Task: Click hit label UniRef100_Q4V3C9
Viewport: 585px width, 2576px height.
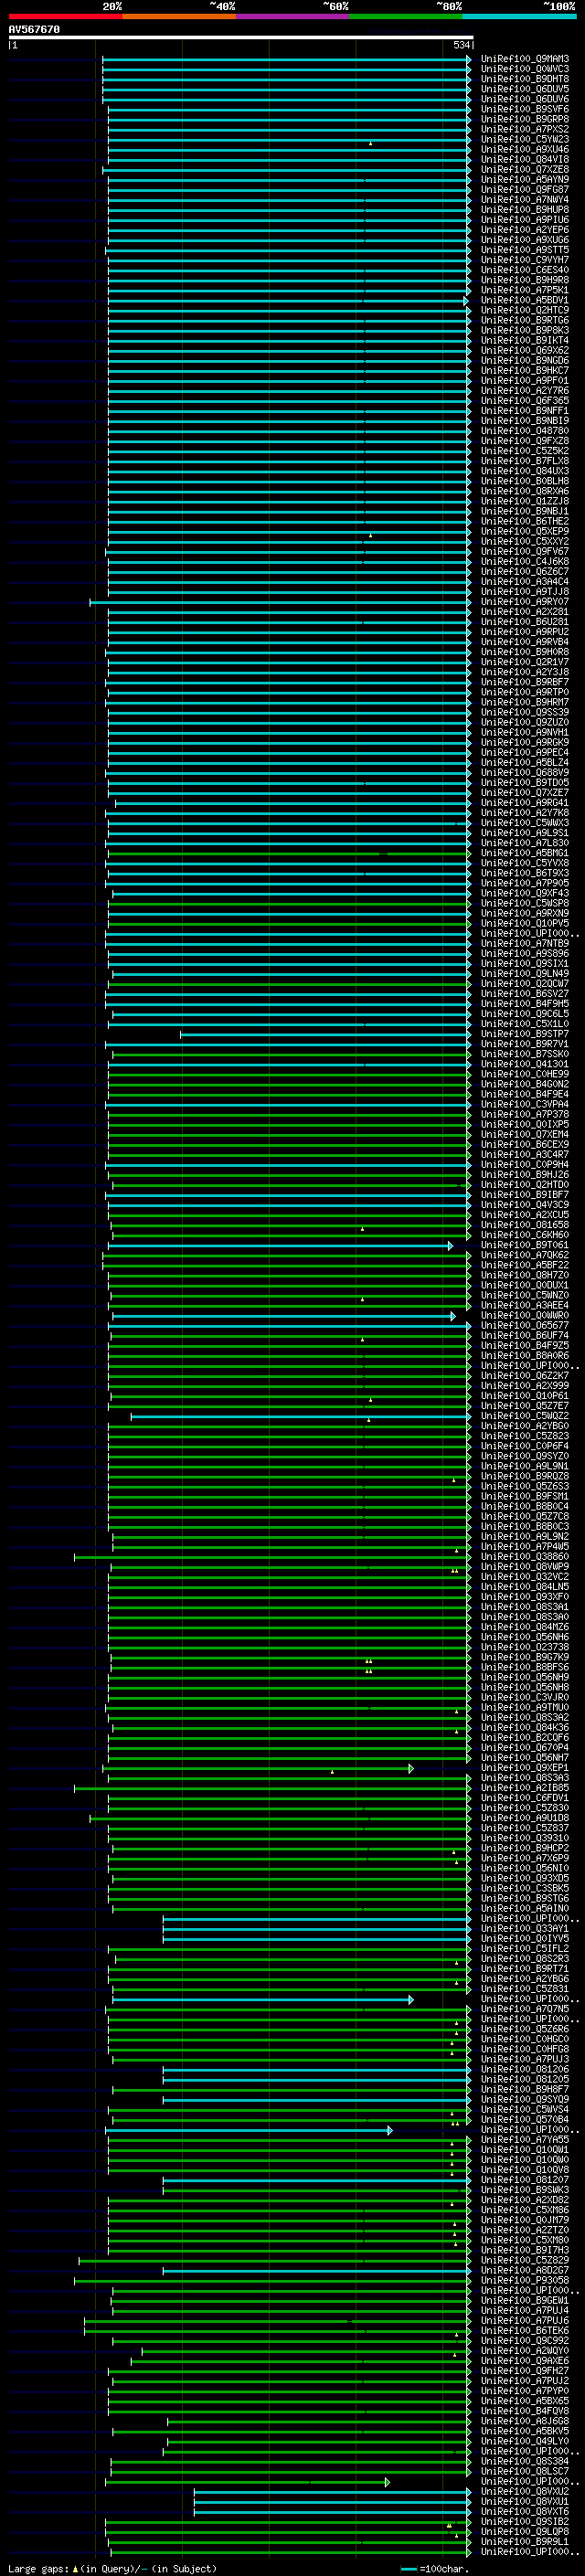Action: [525, 1205]
